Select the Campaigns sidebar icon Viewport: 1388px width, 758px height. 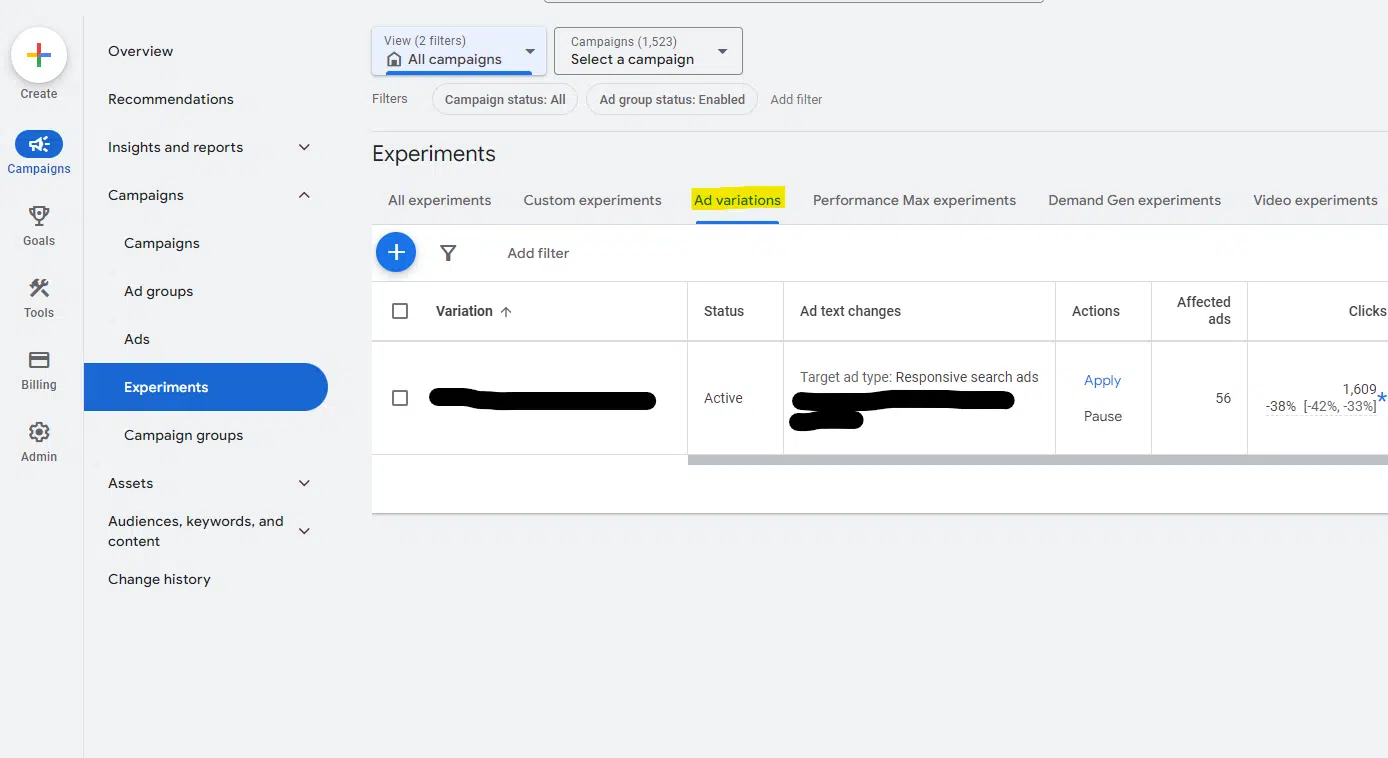pyautogui.click(x=38, y=143)
